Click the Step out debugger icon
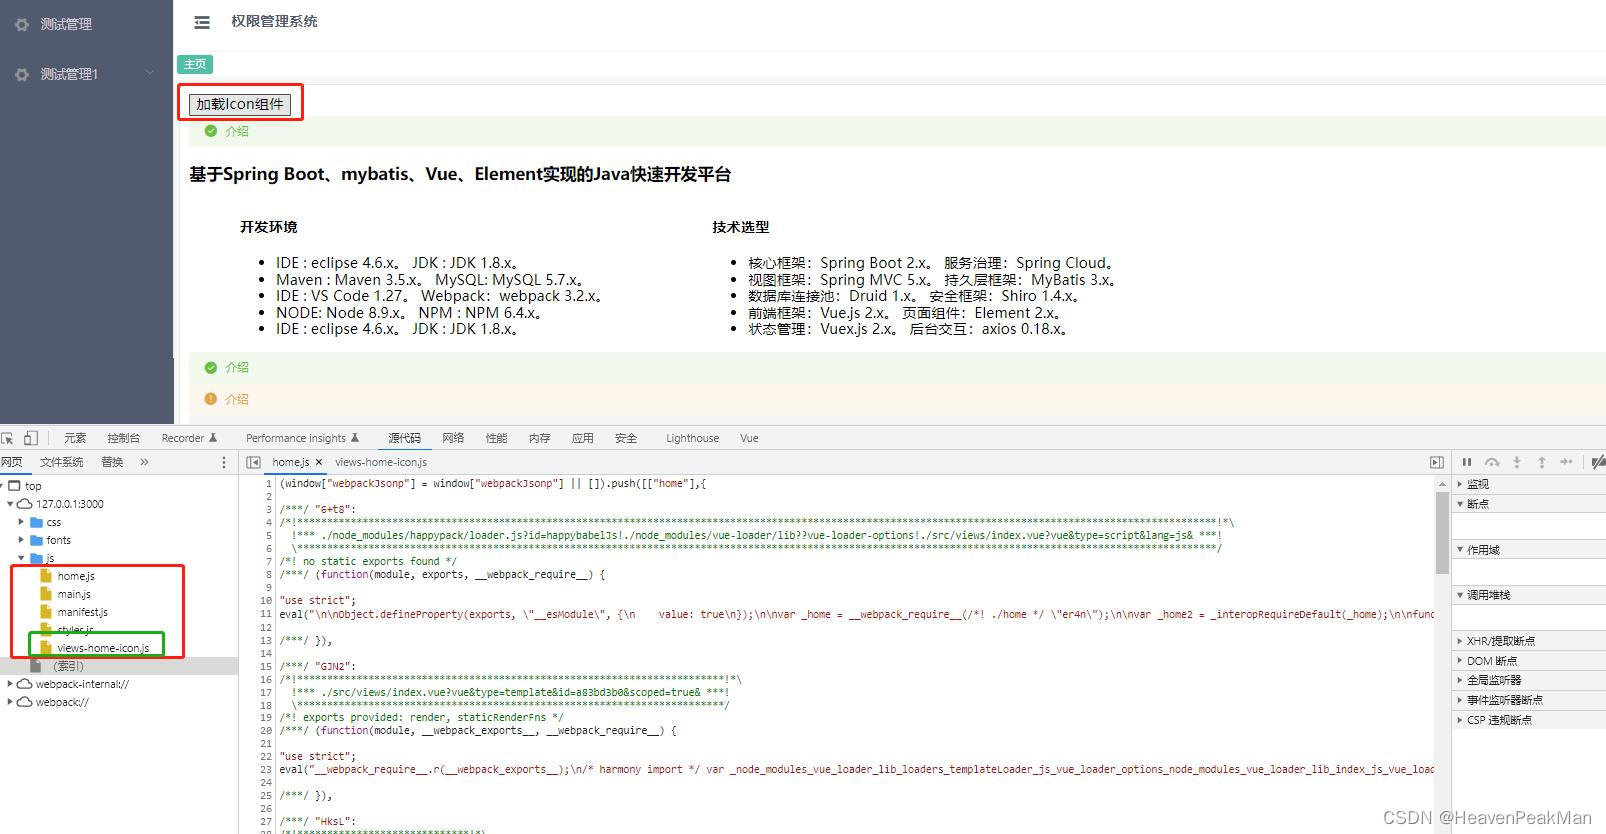Viewport: 1606px width, 834px height. pos(1542,462)
